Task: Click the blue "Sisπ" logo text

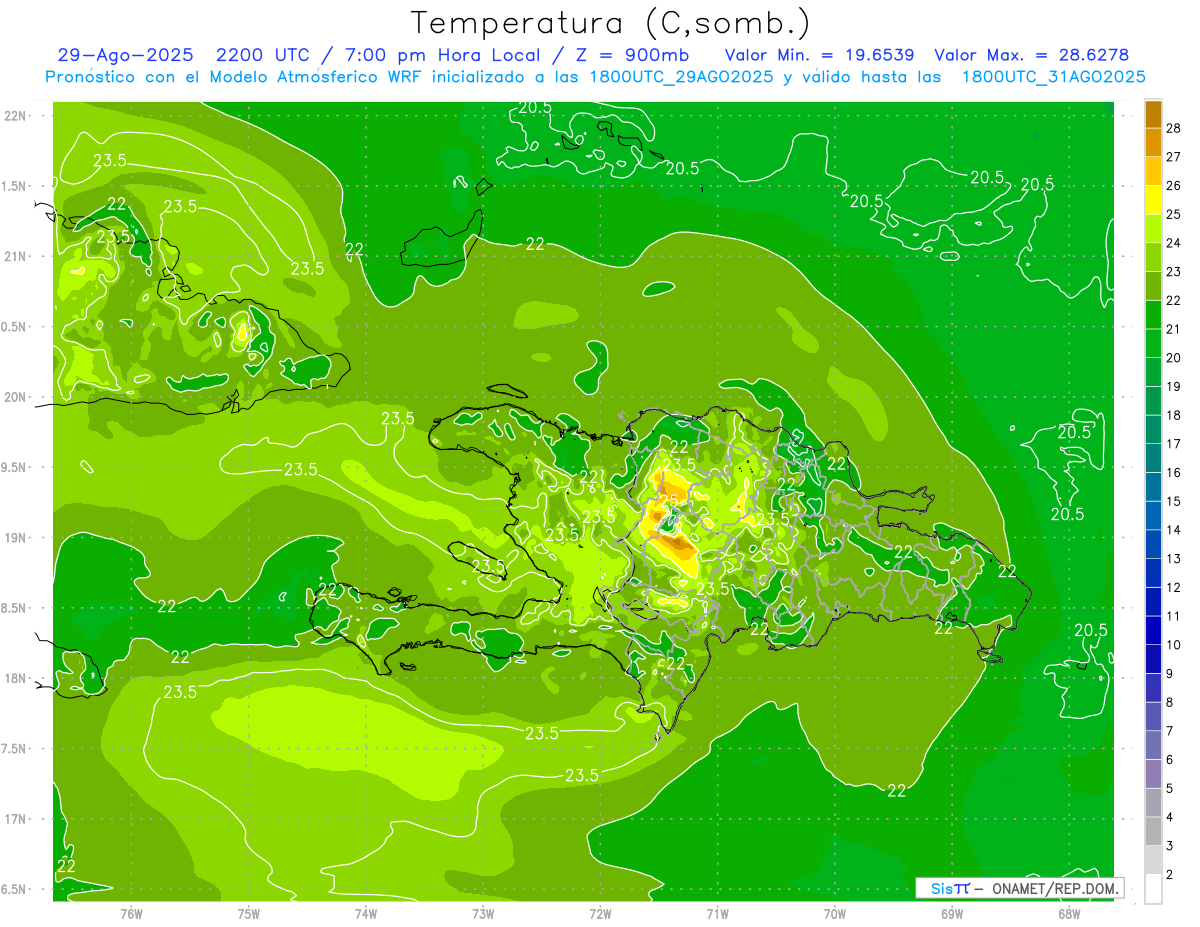Action: [x=950, y=888]
